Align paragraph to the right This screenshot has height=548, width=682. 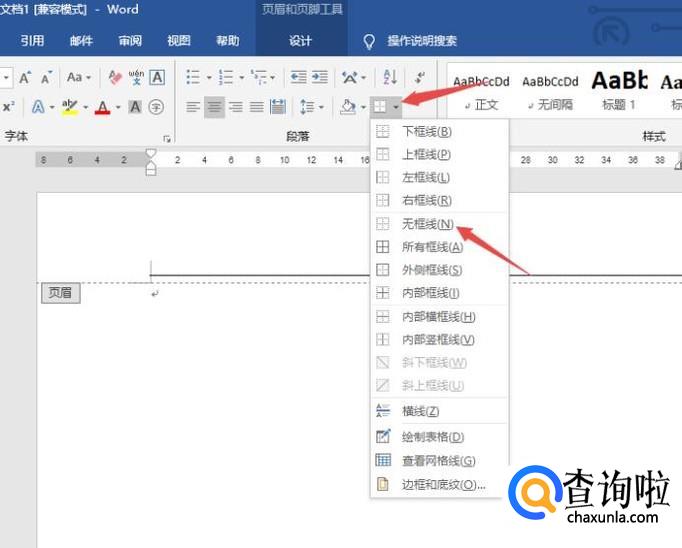236,107
